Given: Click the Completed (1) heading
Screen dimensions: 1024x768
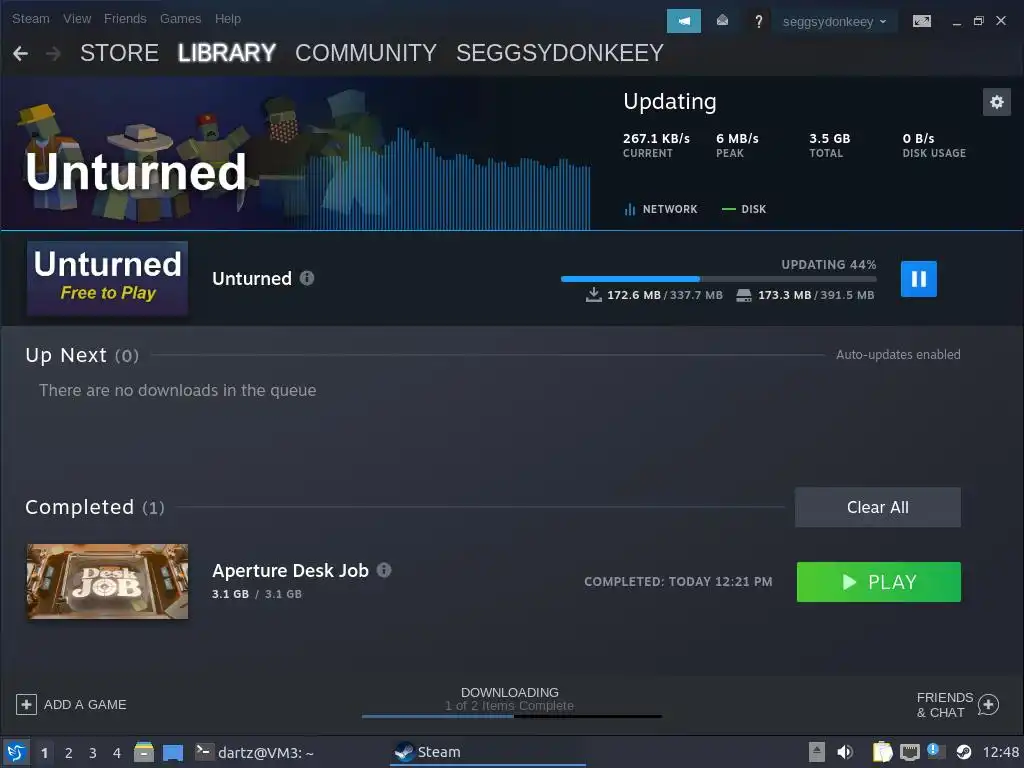Looking at the screenshot, I should pyautogui.click(x=95, y=507).
